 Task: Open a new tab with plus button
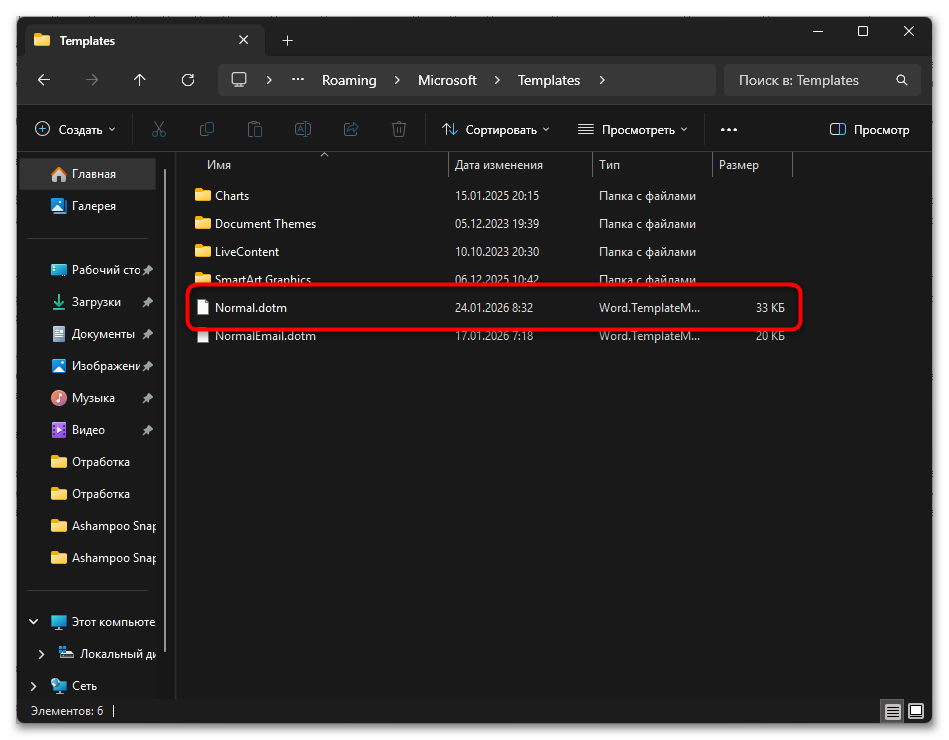[x=287, y=41]
